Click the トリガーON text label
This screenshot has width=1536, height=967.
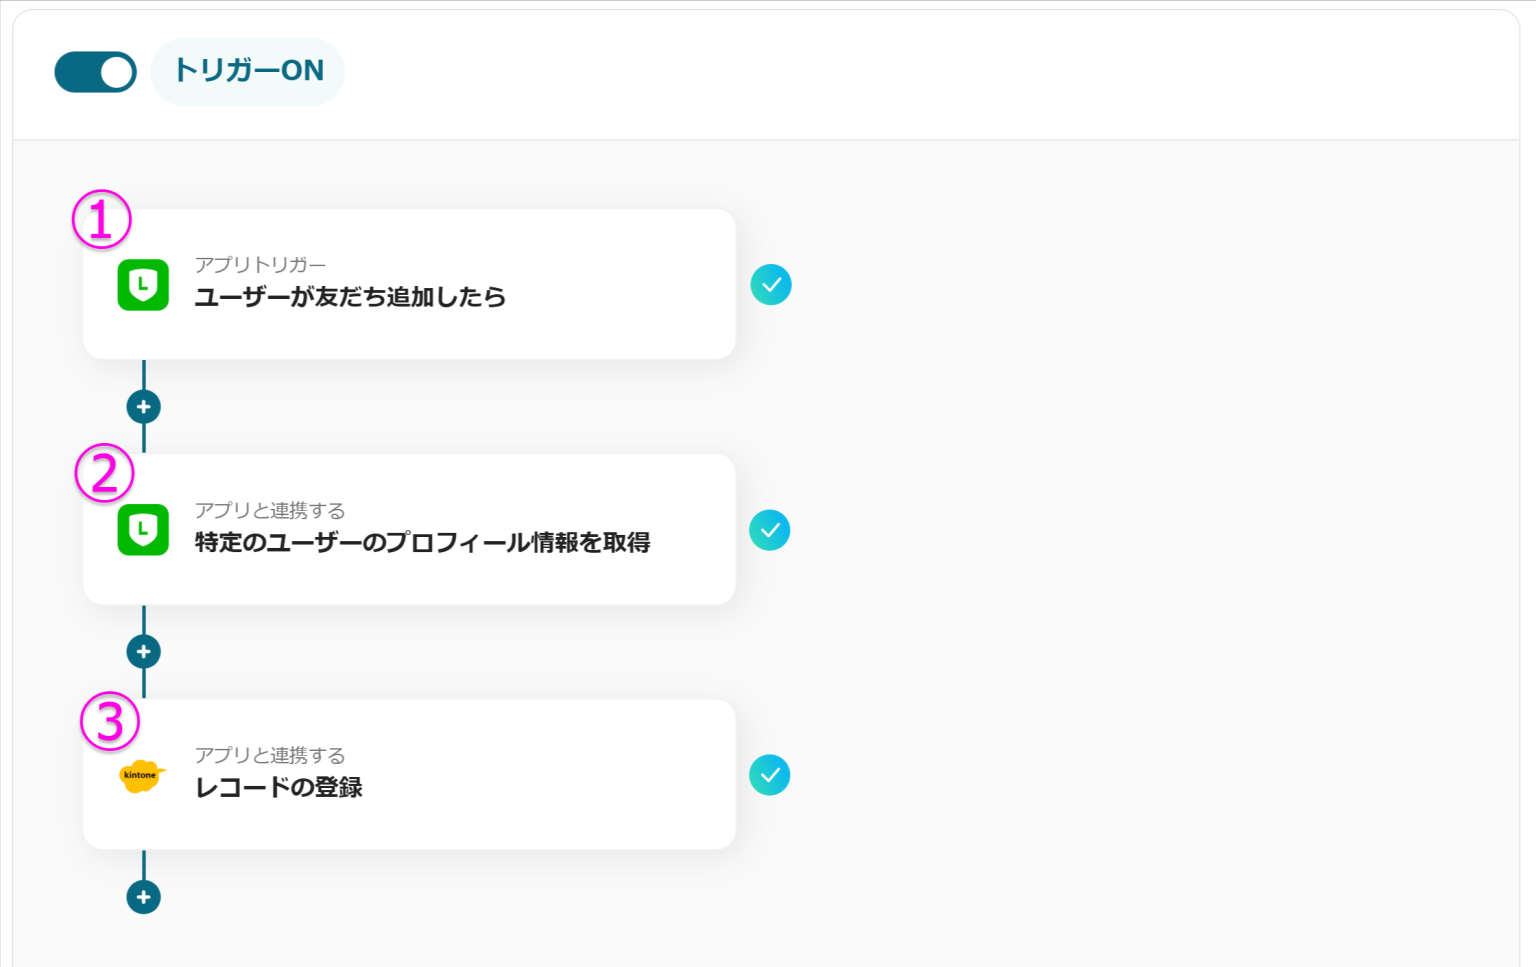point(248,71)
